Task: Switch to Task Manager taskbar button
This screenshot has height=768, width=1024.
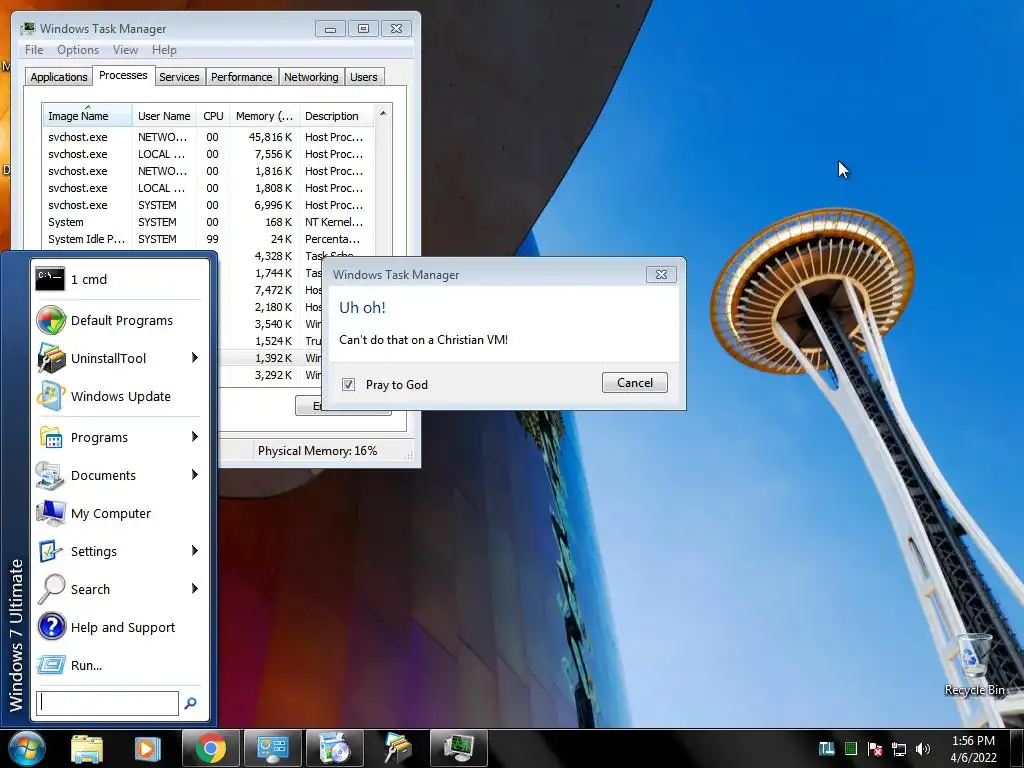Action: 458,749
